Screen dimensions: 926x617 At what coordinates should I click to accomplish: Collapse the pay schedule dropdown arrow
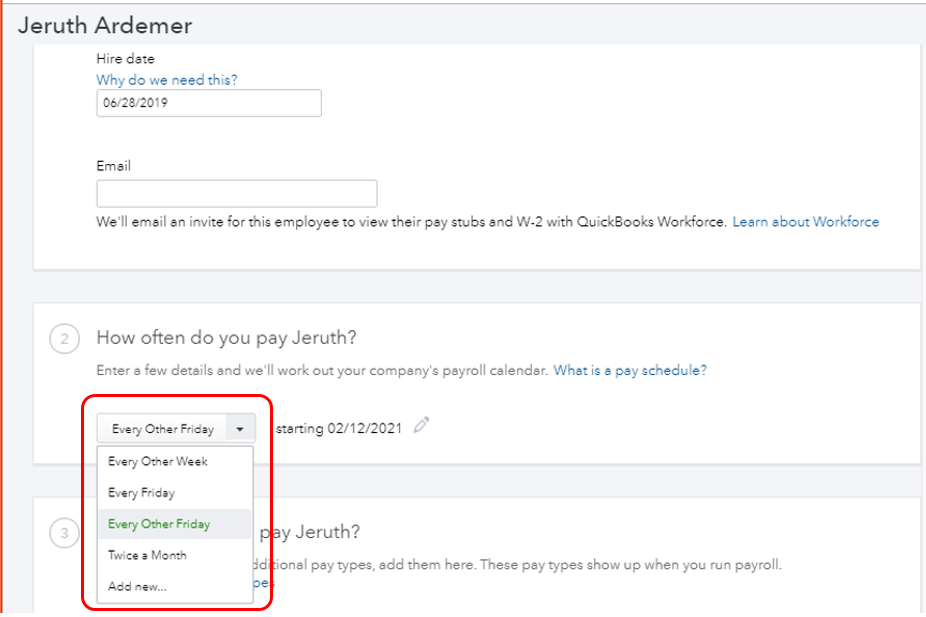tap(240, 429)
